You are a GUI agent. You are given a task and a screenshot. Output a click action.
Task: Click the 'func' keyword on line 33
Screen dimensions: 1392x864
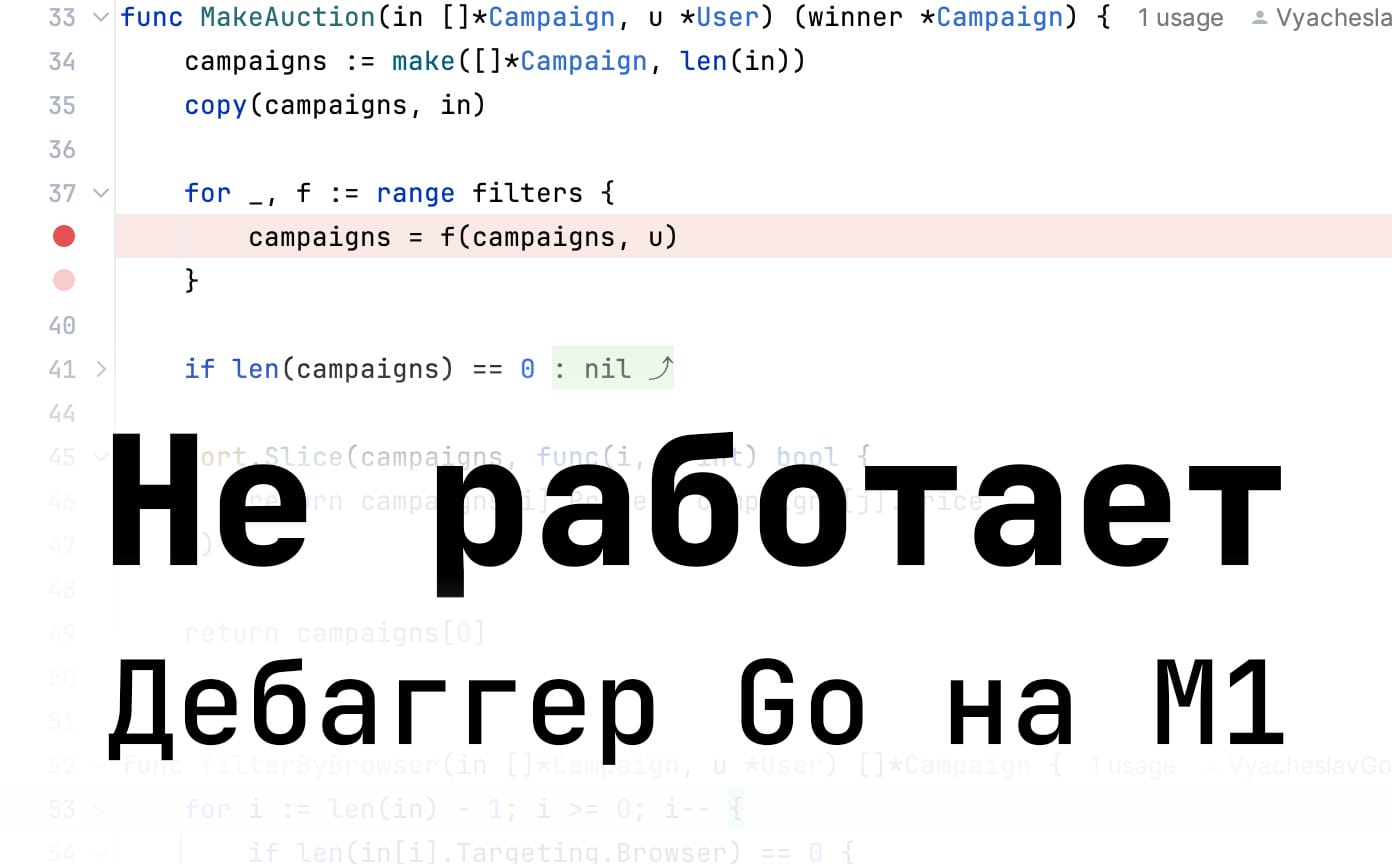[x=152, y=18]
